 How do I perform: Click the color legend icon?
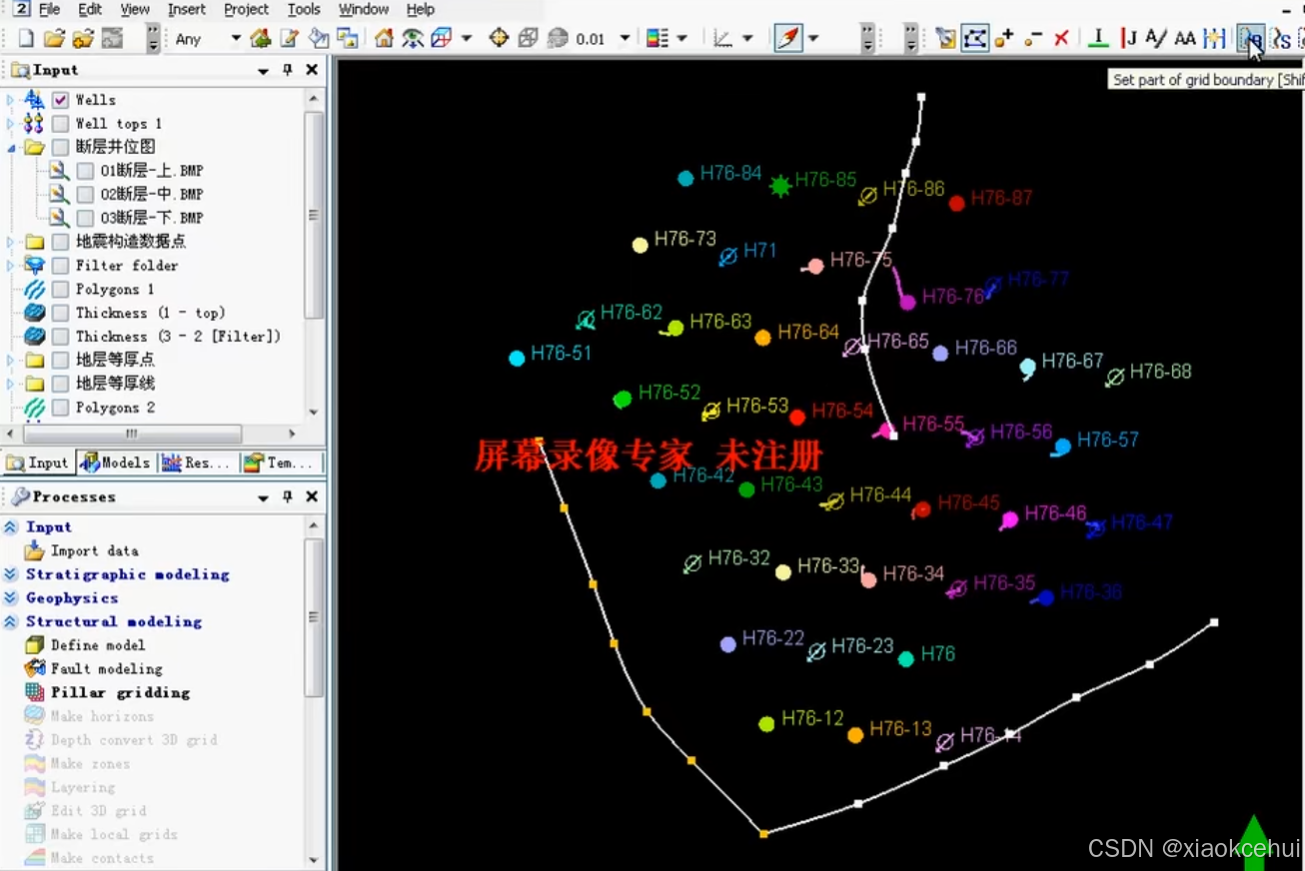657,39
